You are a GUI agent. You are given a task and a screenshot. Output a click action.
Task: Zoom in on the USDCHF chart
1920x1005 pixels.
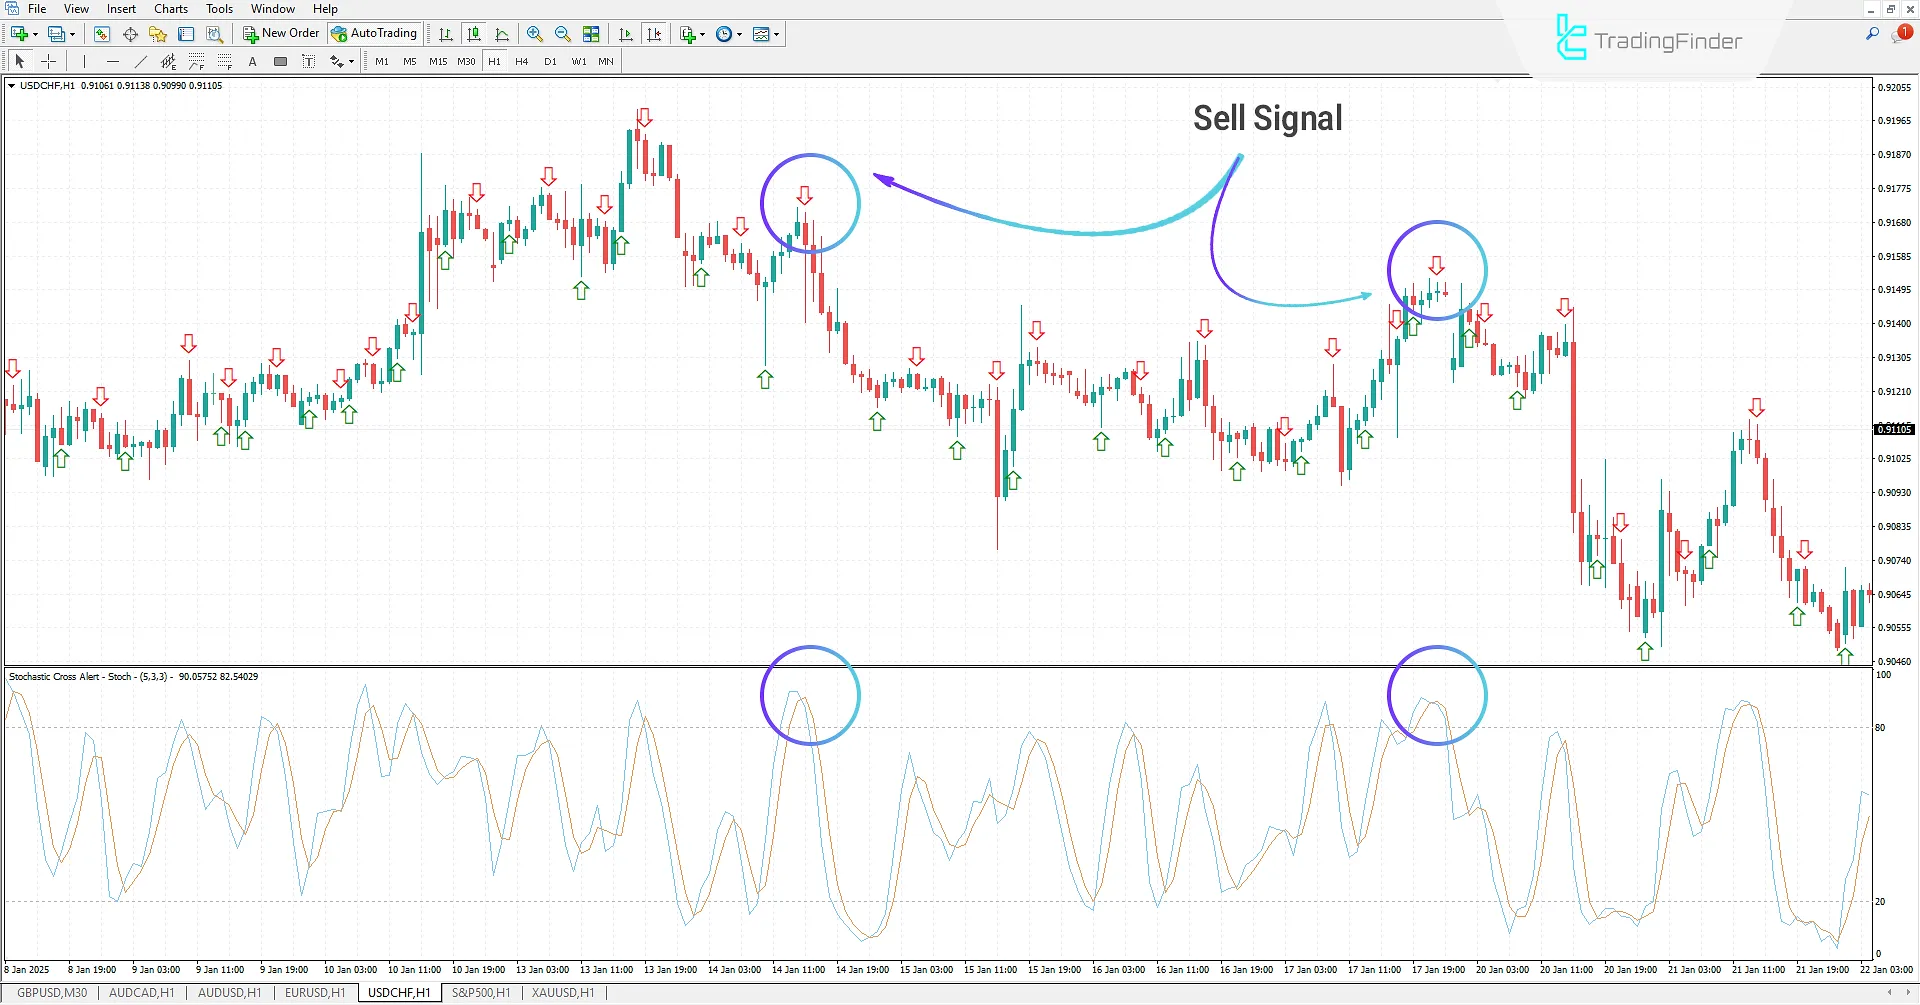(535, 33)
